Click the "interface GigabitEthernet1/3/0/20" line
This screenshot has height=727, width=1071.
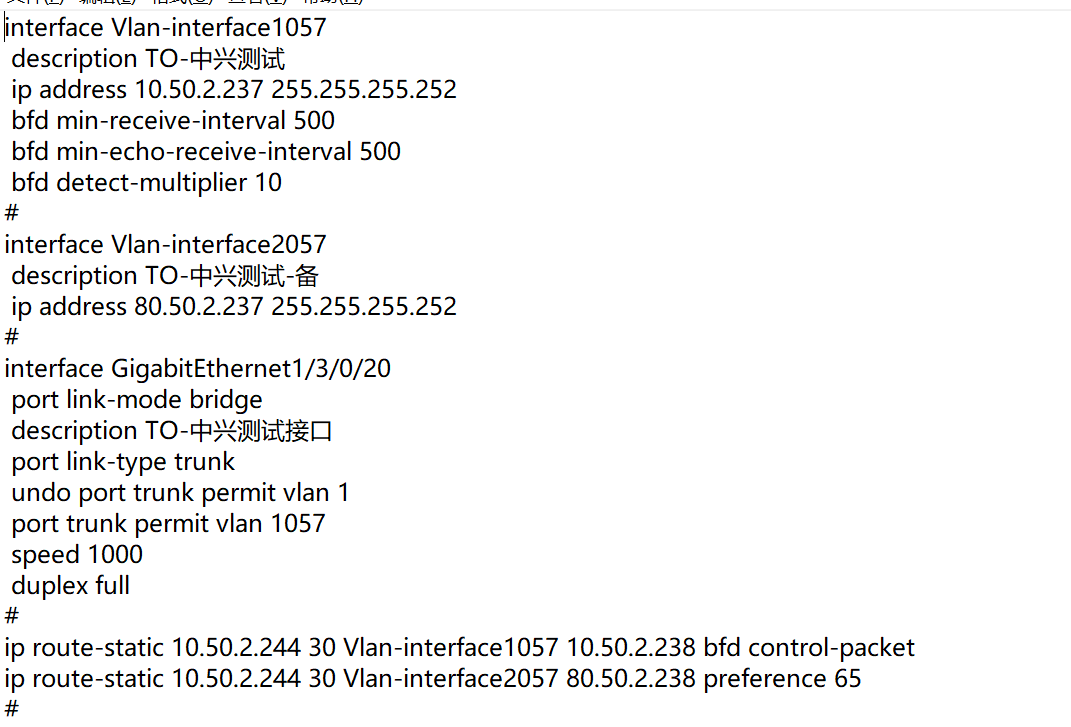pos(198,369)
